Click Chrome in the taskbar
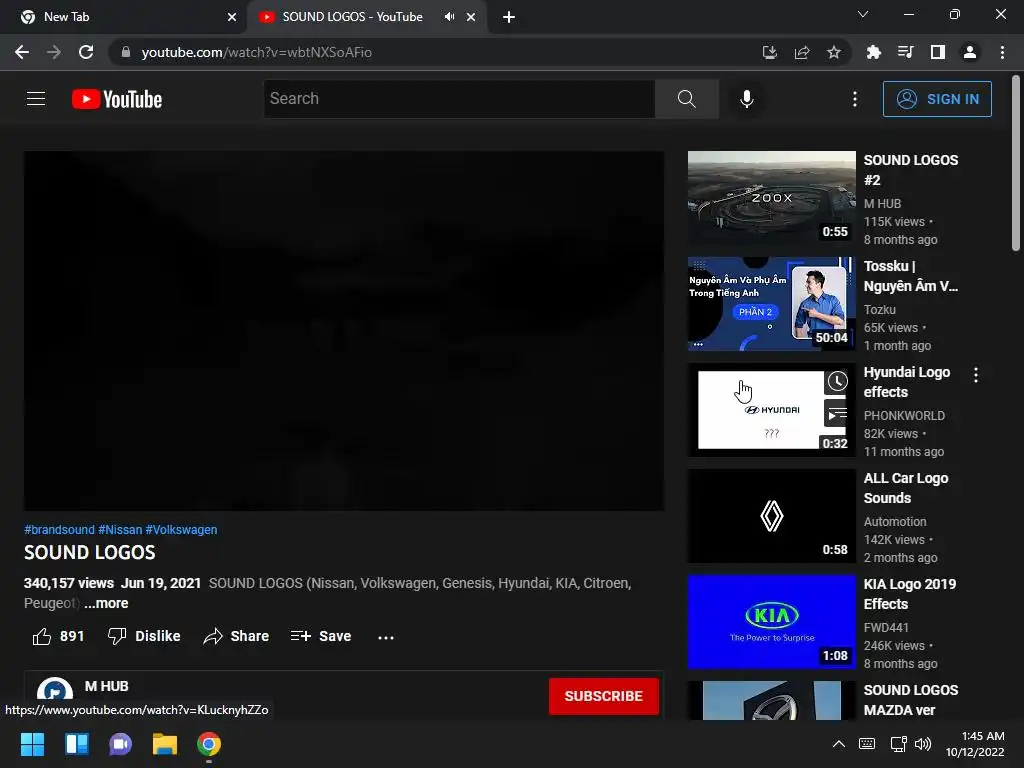This screenshot has height=768, width=1024. (209, 744)
